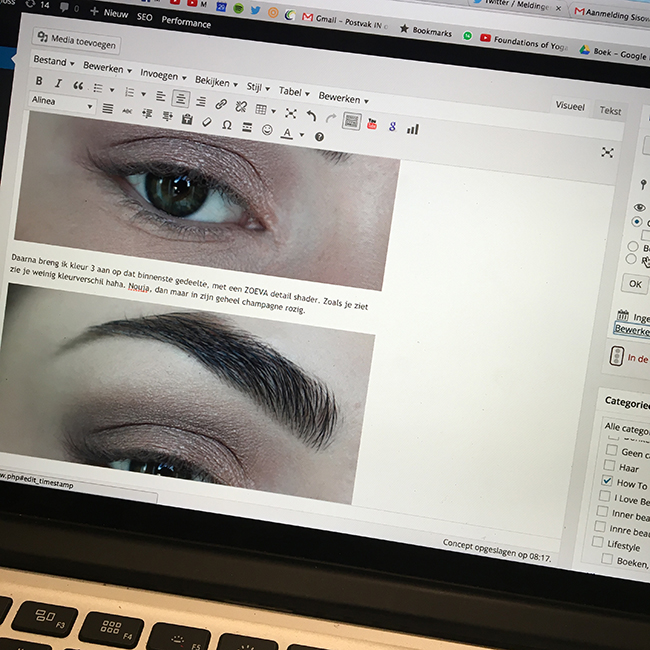This screenshot has width=650, height=650.
Task: Switch to the Visueel editor tab
Action: pos(570,106)
